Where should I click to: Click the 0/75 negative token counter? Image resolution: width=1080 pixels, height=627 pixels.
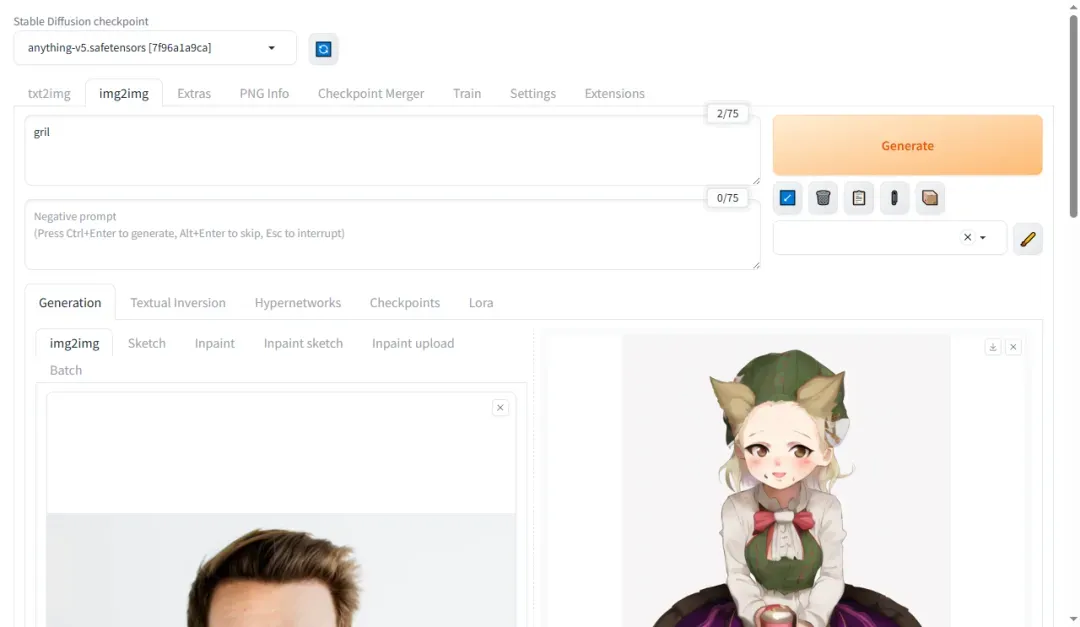coord(727,198)
